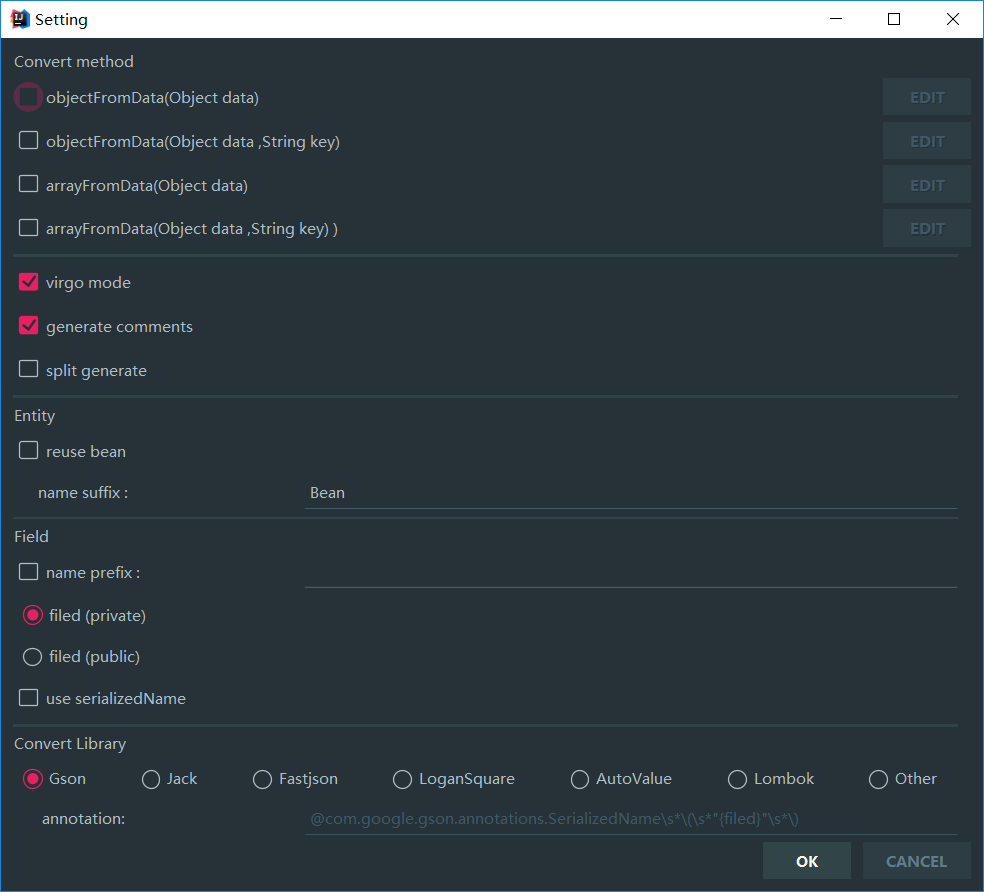Enable arrayFromData(Object data, String key) option
The image size is (984, 892).
click(x=29, y=228)
